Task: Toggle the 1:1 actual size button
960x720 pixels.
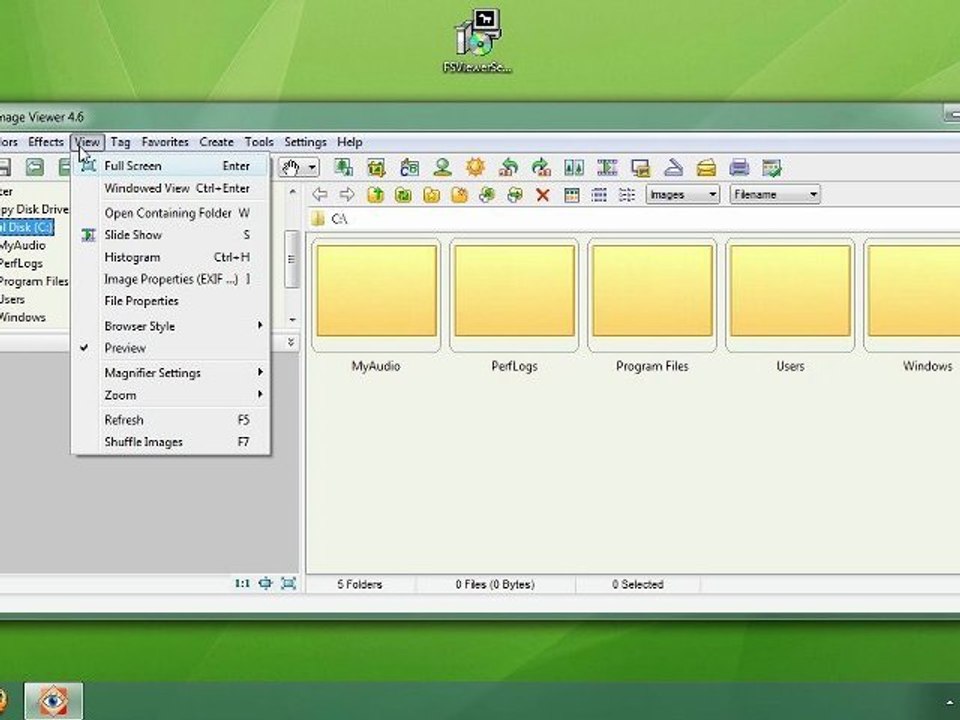Action: [x=242, y=583]
